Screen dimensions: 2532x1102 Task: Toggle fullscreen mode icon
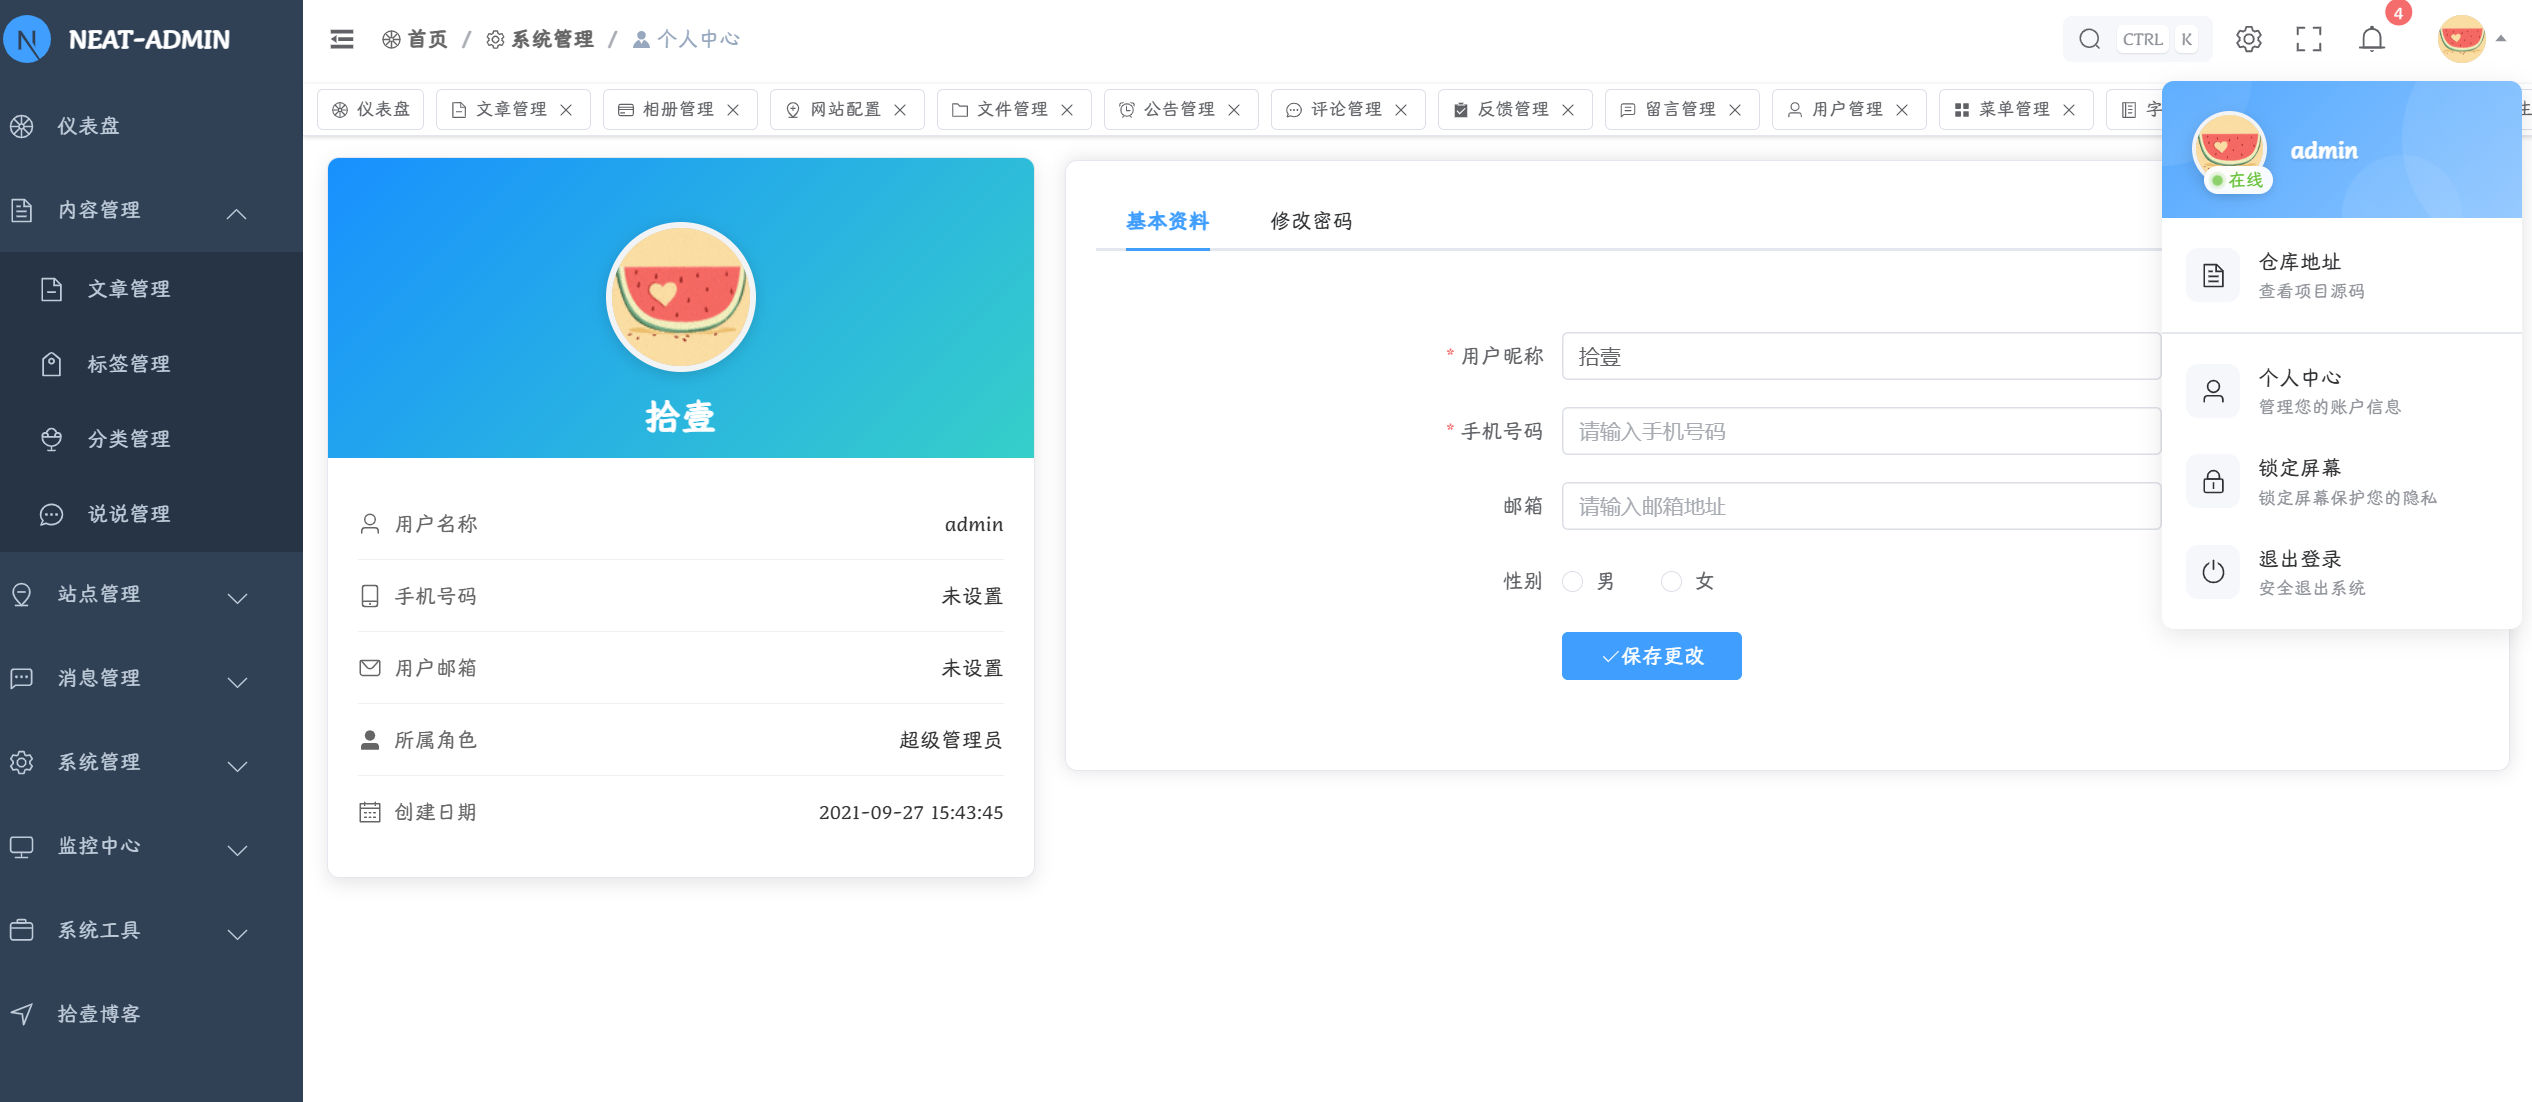(2309, 39)
